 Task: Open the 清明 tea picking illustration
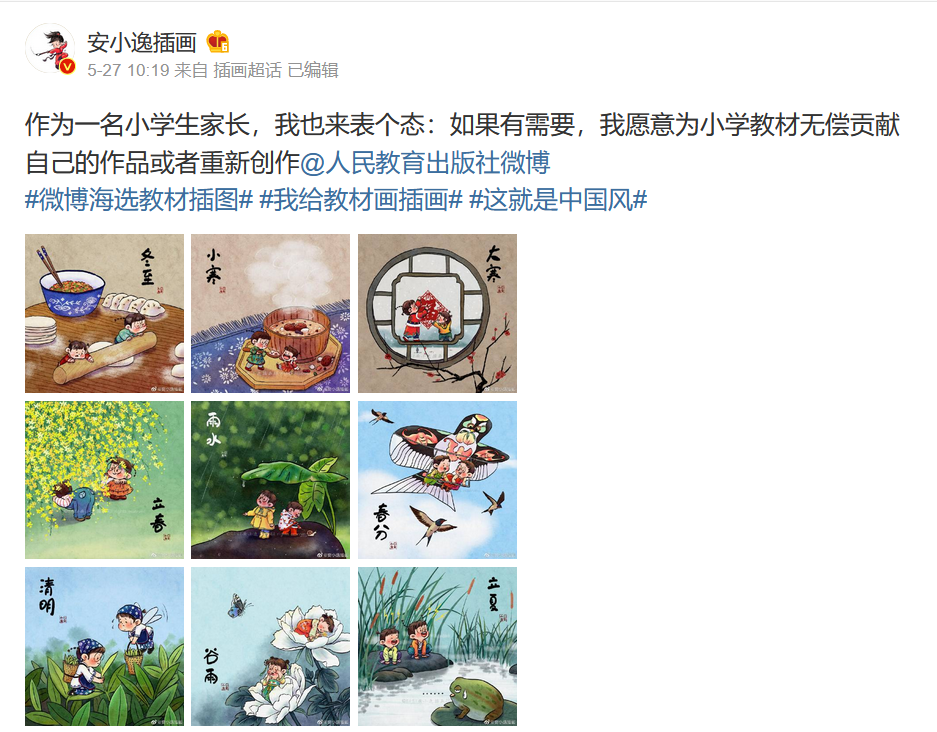click(x=105, y=647)
